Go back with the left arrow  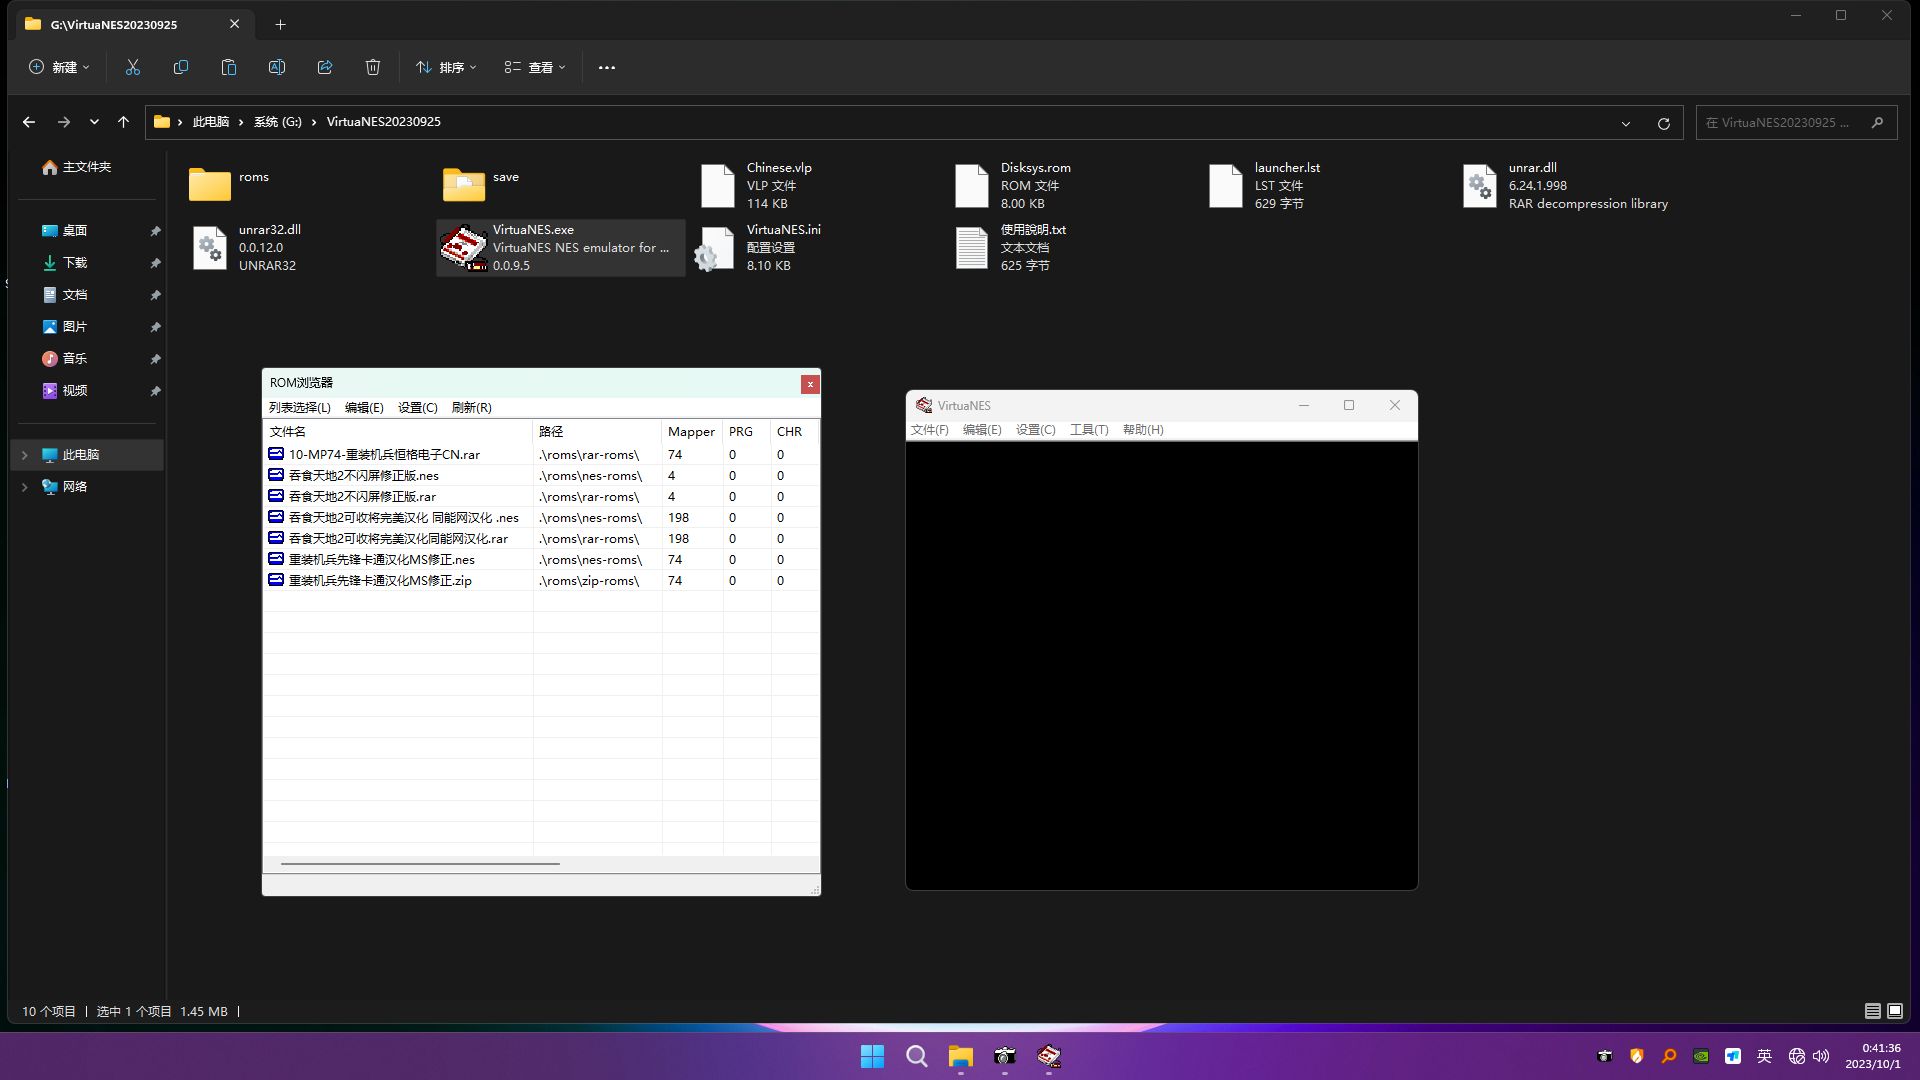29,122
